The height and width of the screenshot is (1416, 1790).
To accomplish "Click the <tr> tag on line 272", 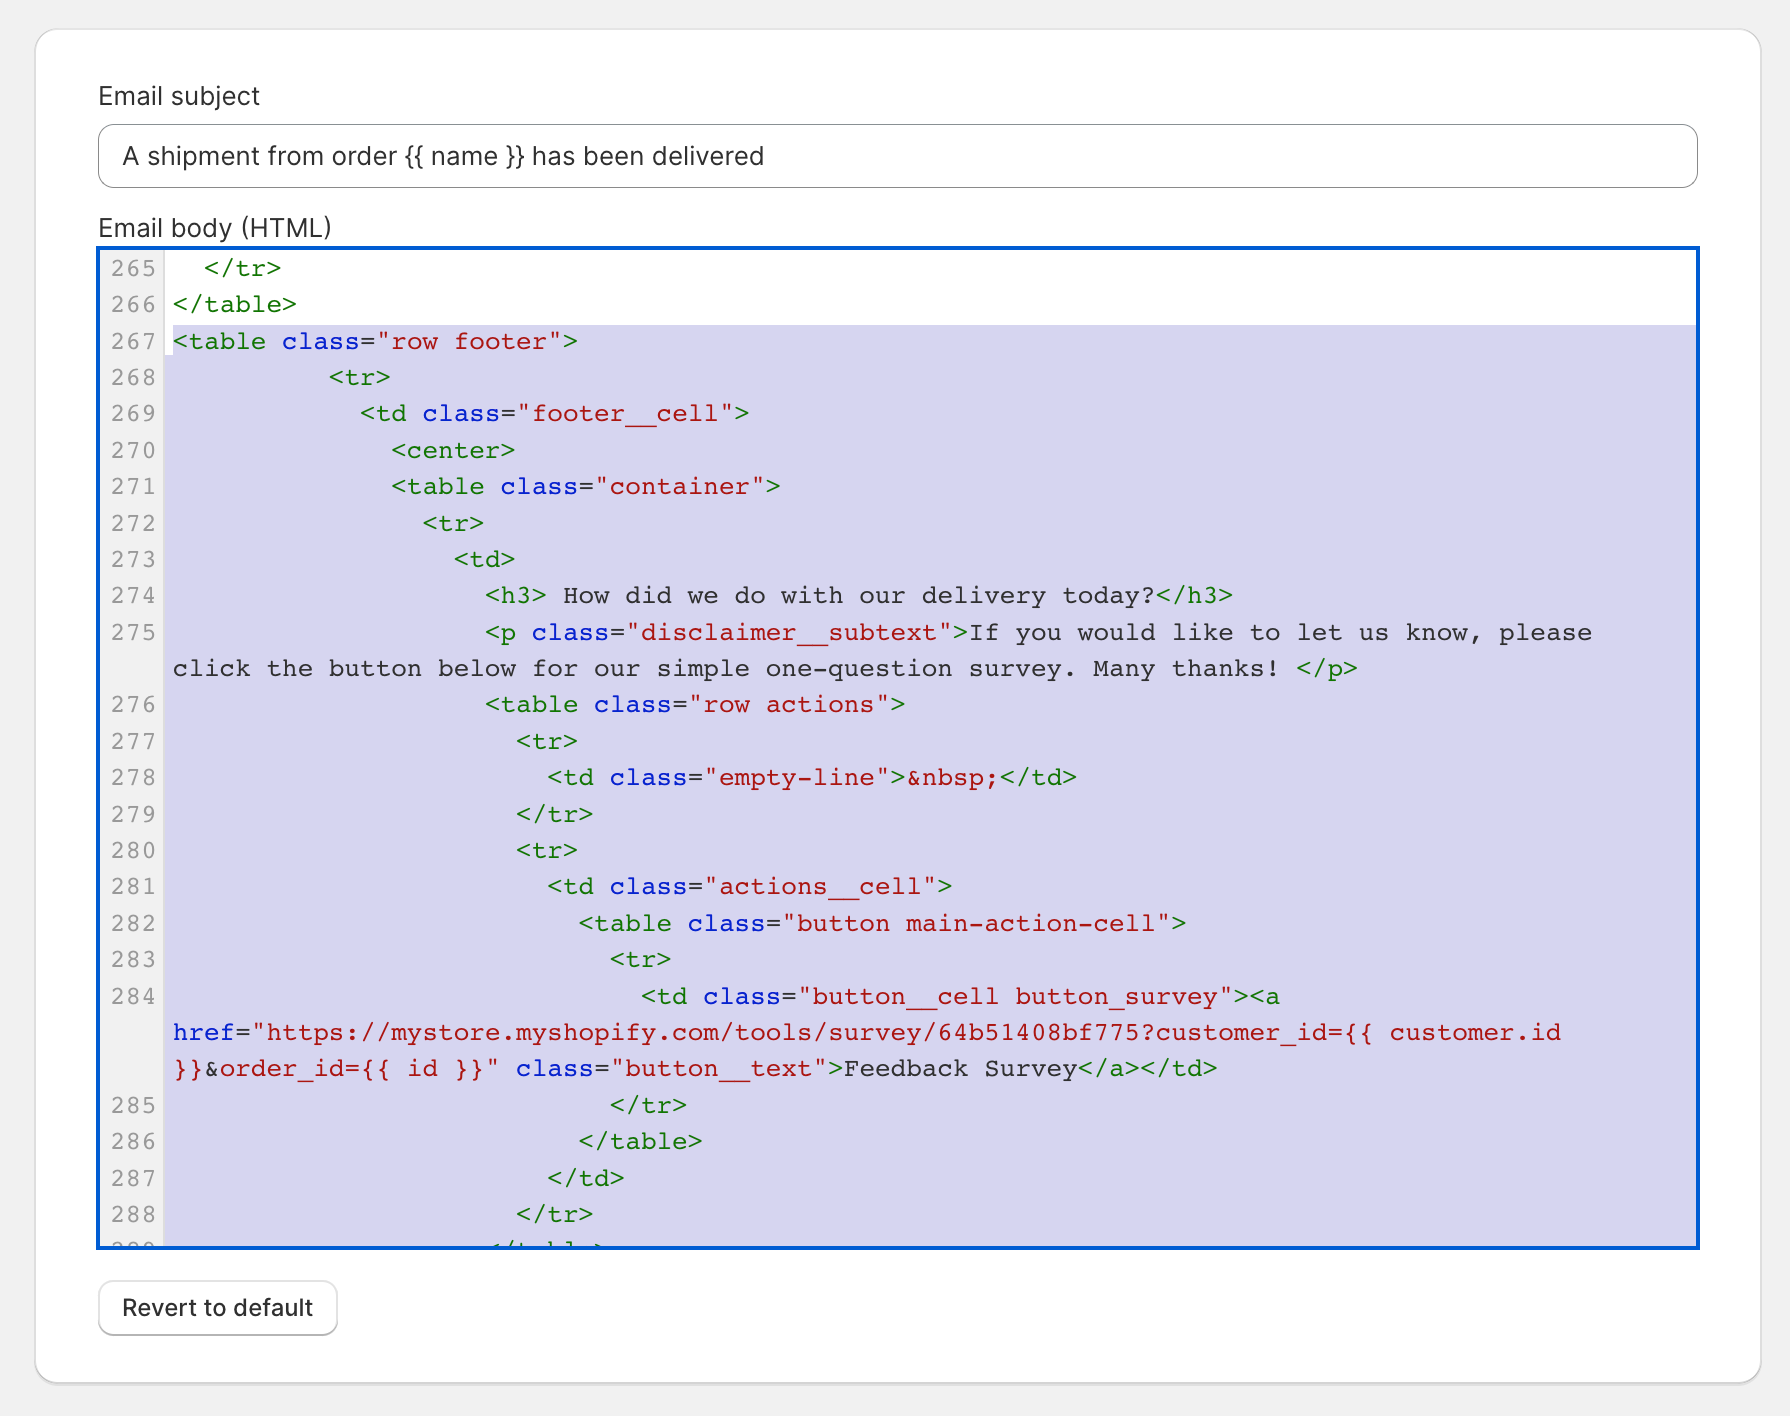I will pos(453,523).
